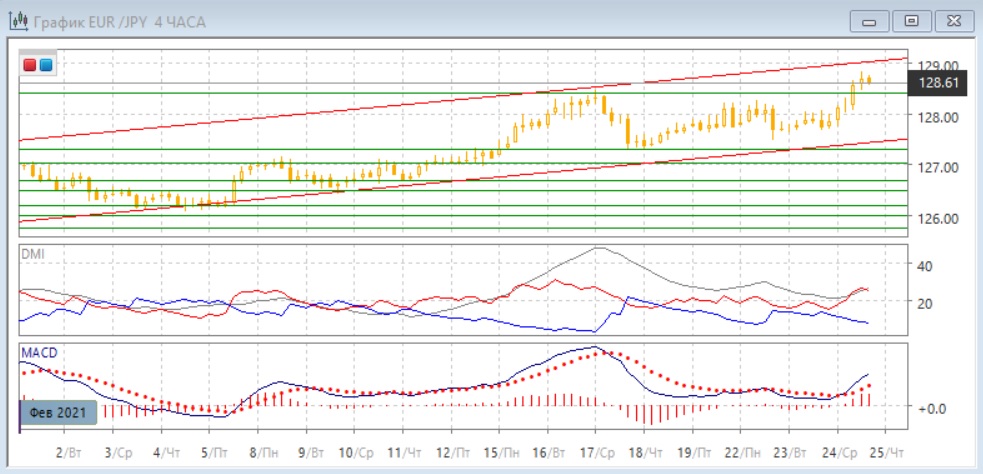Click the 126.00 price axis level
983x474 pixels.
(938, 219)
